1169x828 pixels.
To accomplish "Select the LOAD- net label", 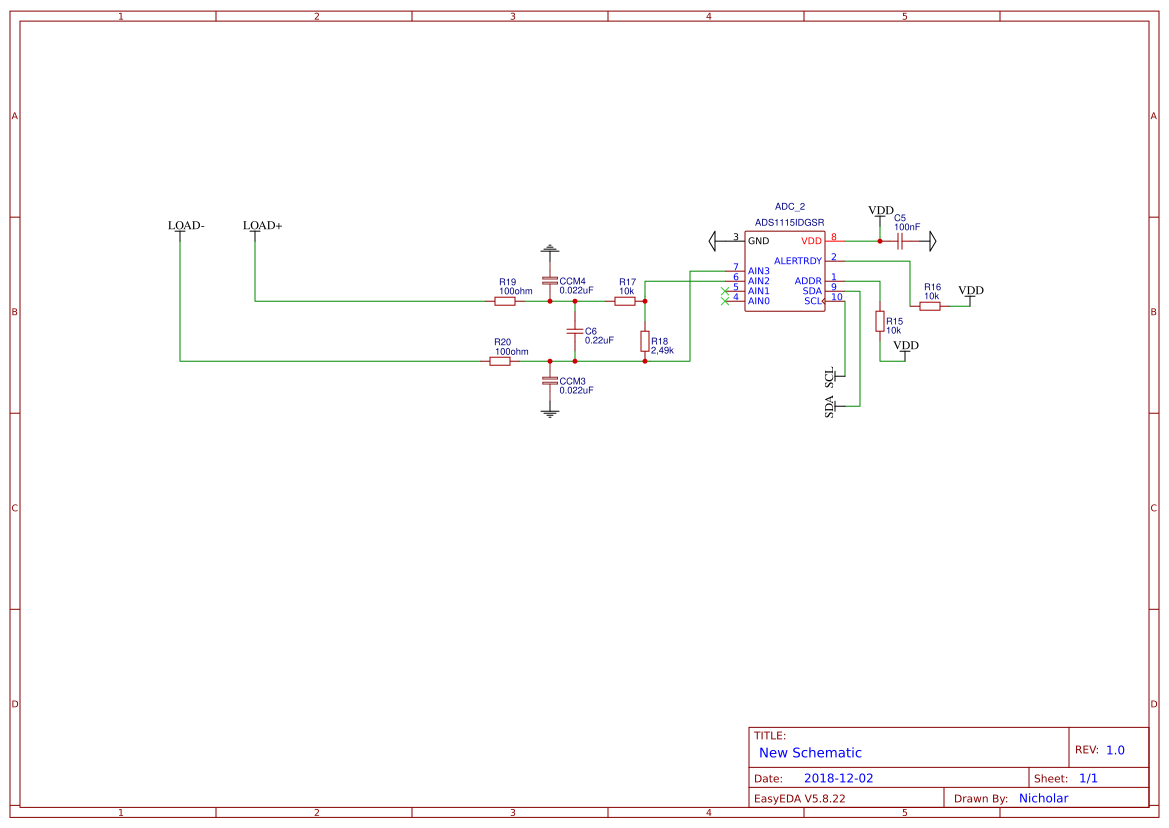I will tap(185, 226).
